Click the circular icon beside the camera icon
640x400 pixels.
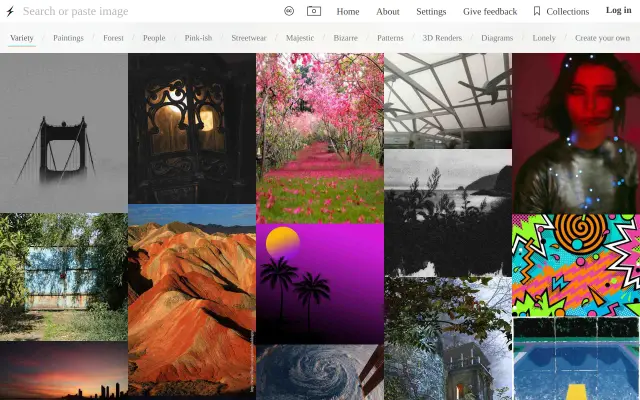(x=289, y=11)
